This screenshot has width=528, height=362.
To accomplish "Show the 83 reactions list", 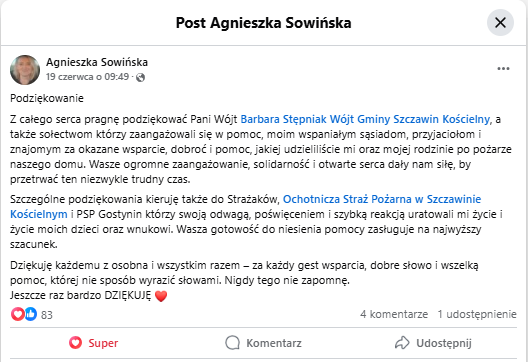I will 47,315.
